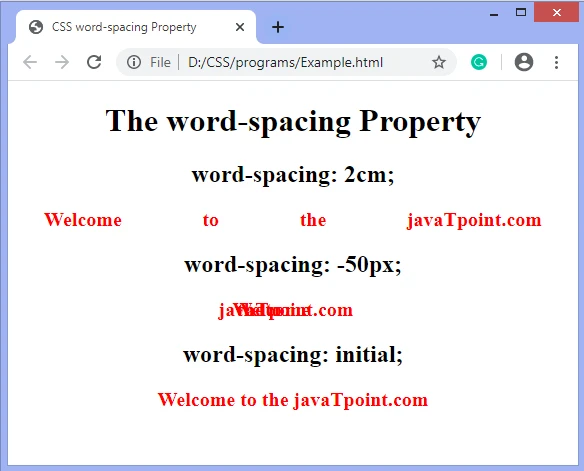584x471 pixels.
Task: Bookmark this page with the star icon
Action: (x=439, y=62)
